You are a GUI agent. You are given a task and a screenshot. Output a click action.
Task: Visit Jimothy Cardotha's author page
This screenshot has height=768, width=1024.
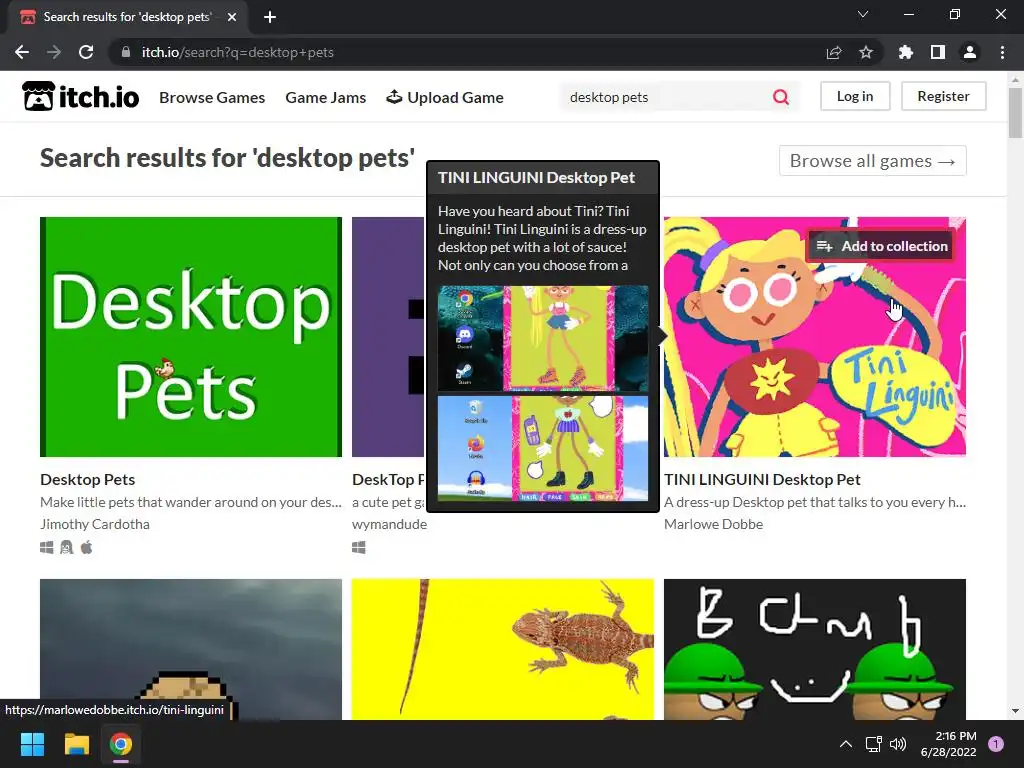coord(95,524)
